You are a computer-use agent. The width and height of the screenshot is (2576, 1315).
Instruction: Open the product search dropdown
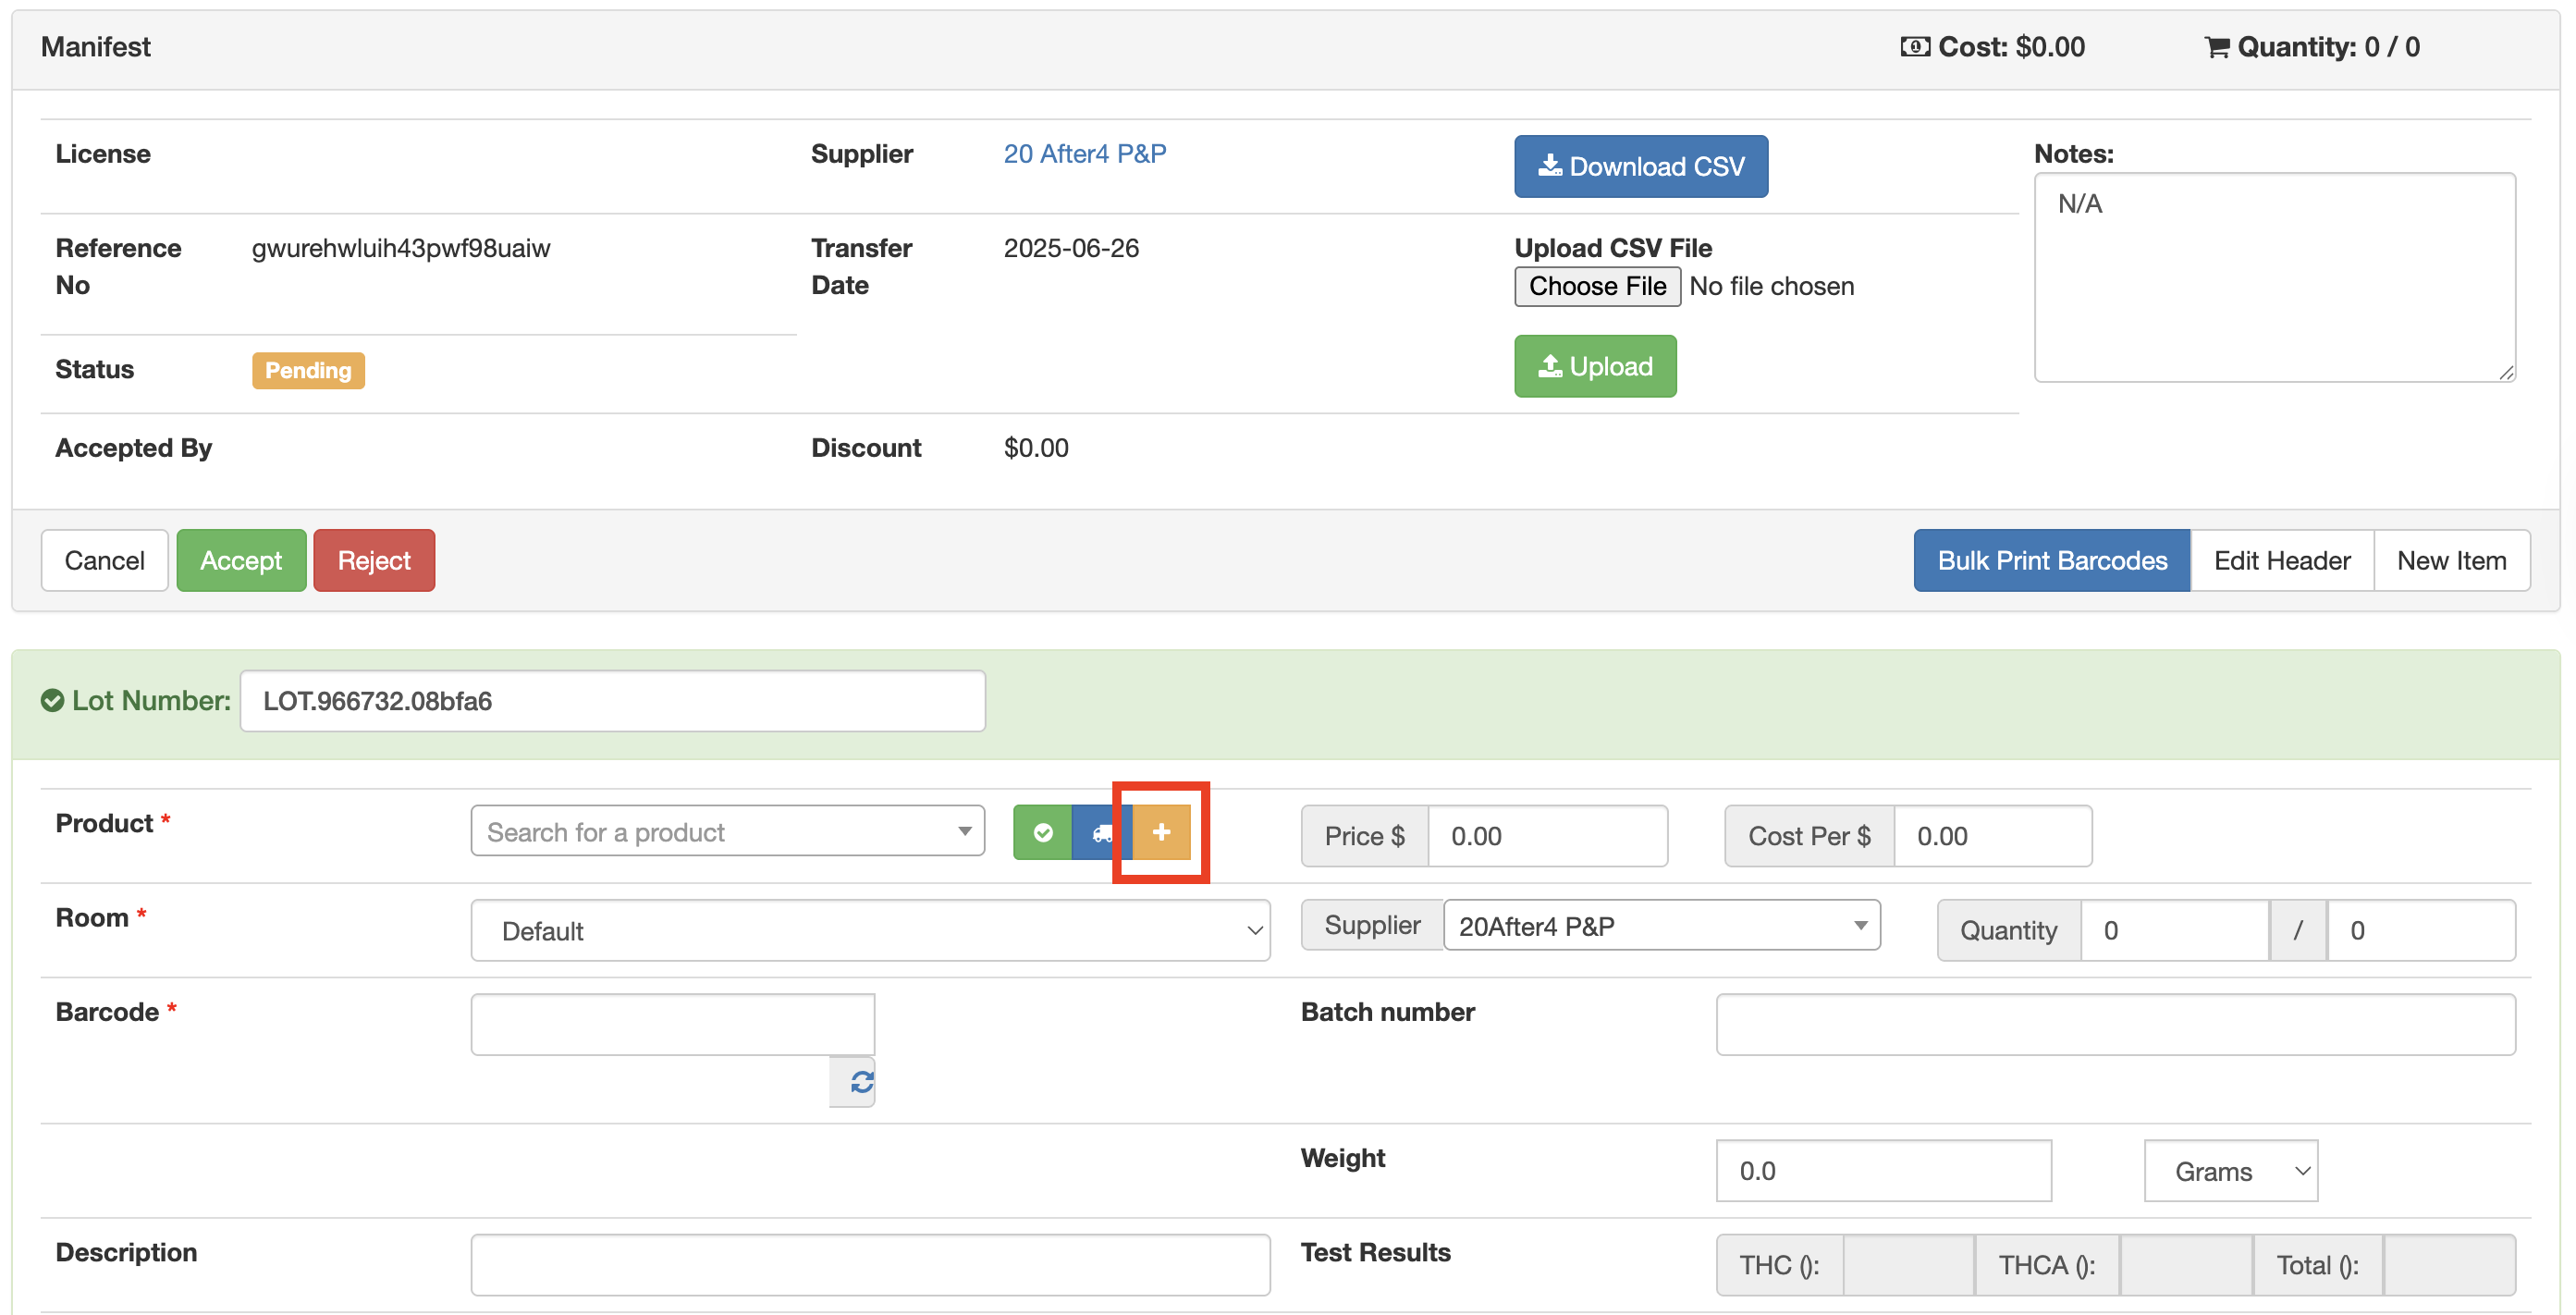pos(727,831)
